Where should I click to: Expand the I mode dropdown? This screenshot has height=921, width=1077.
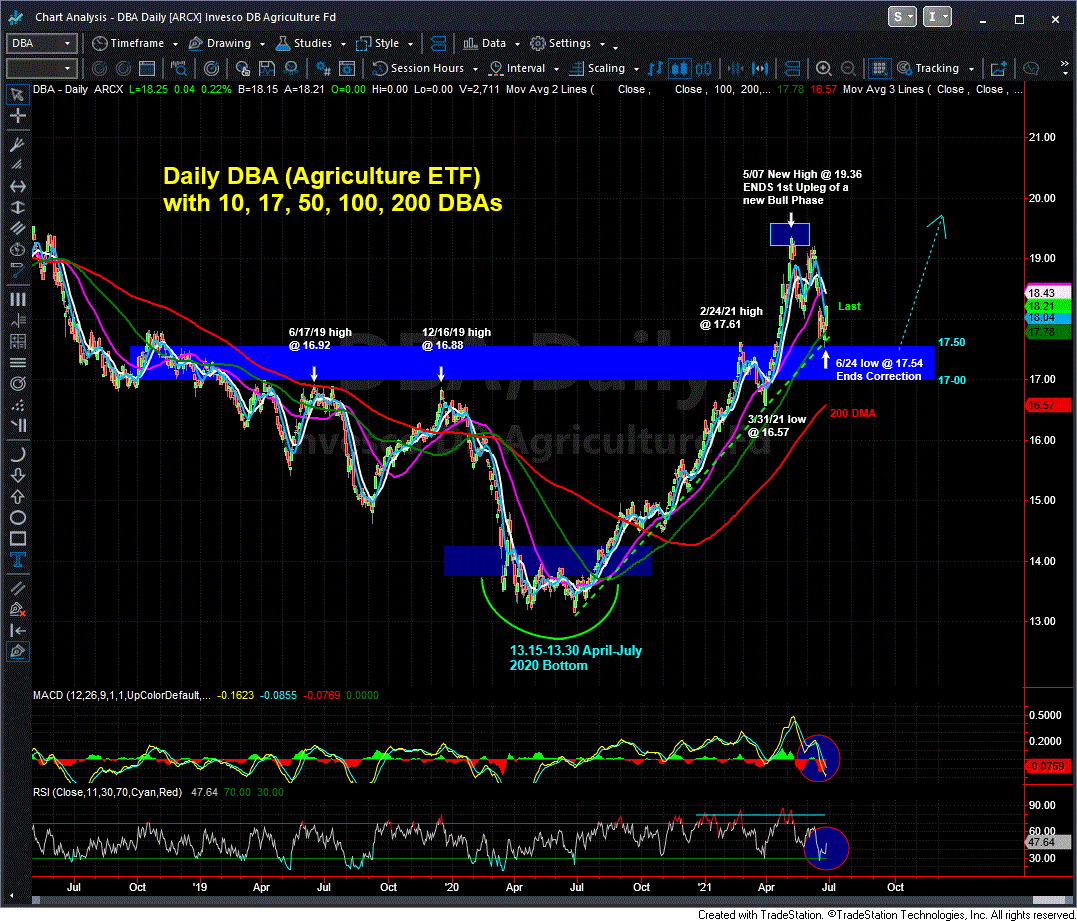point(938,17)
